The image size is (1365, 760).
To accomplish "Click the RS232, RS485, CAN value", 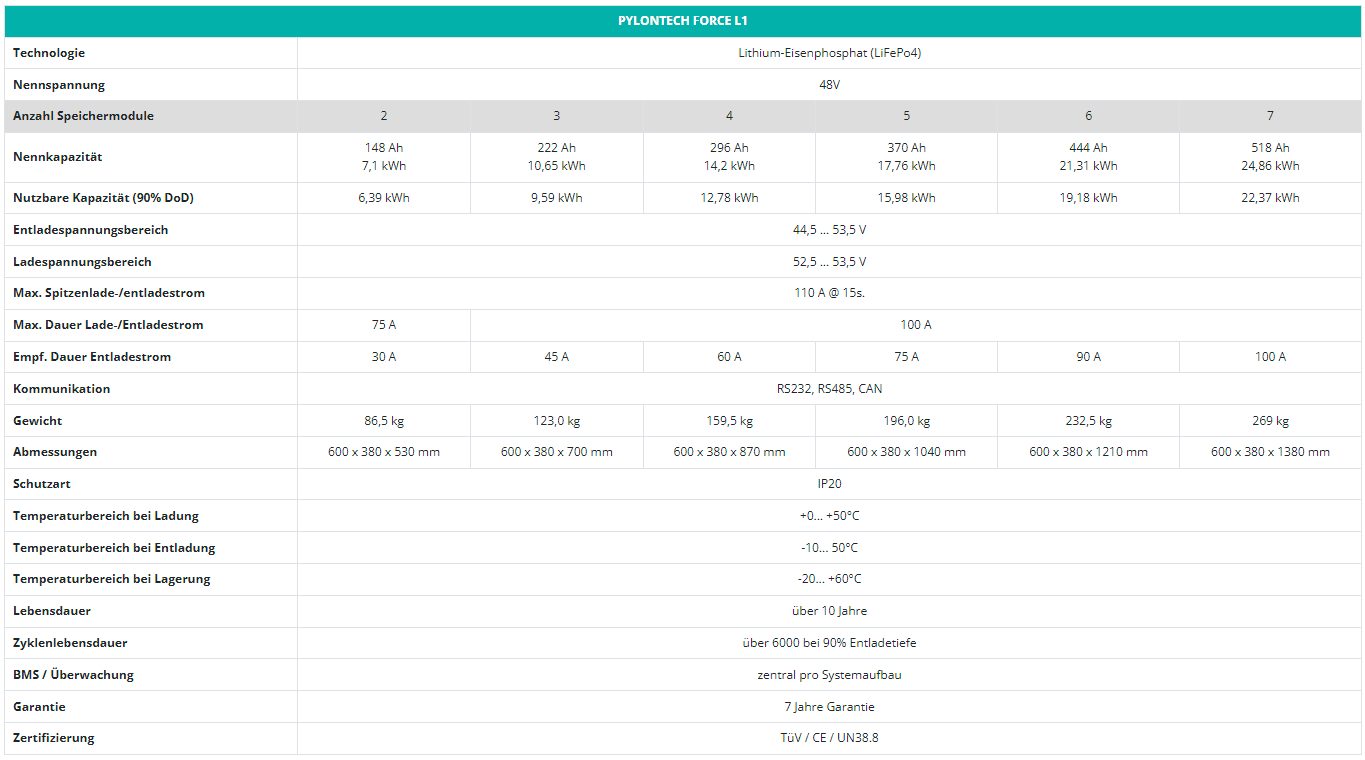I will coord(829,389).
